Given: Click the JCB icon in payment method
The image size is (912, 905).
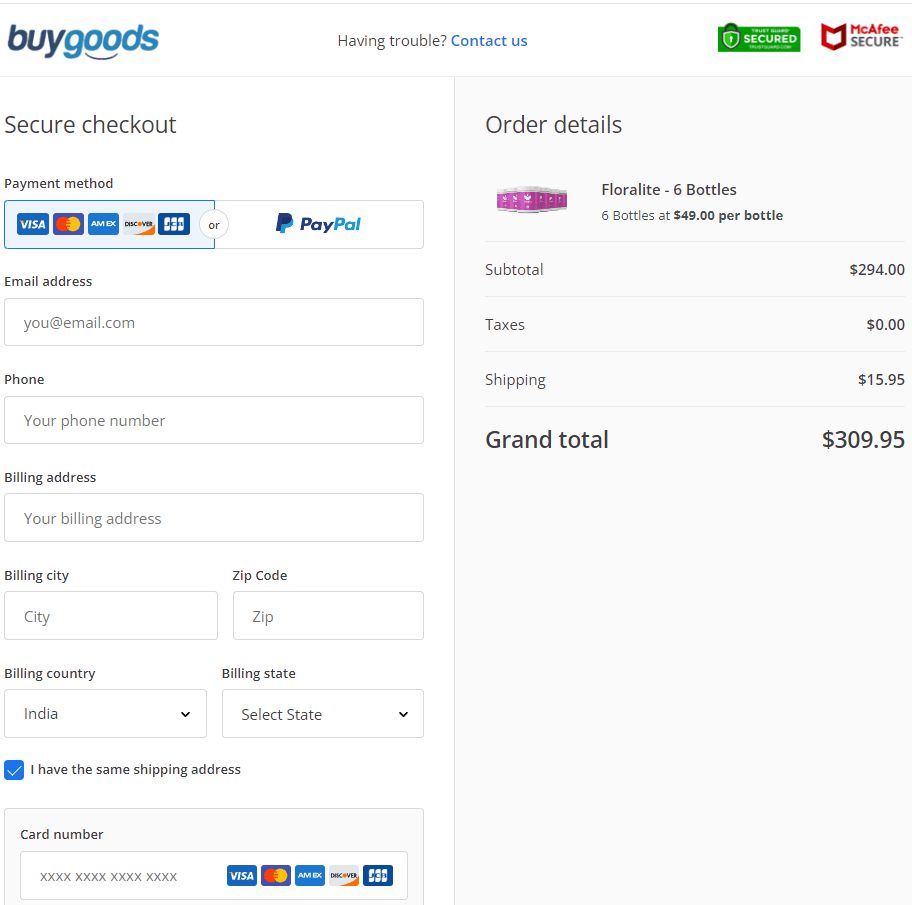Looking at the screenshot, I should [174, 224].
